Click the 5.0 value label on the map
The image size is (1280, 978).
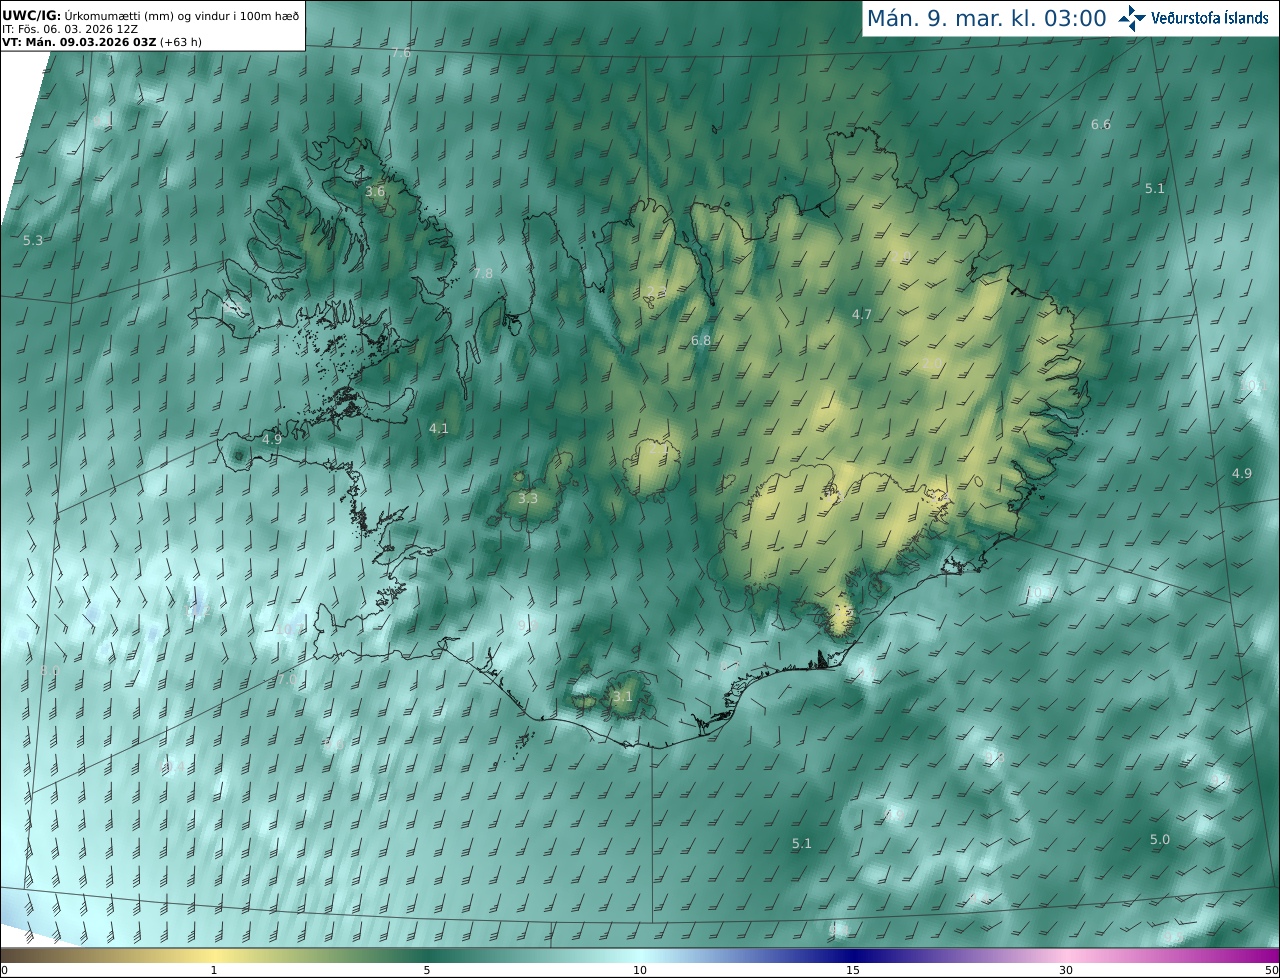1159,839
